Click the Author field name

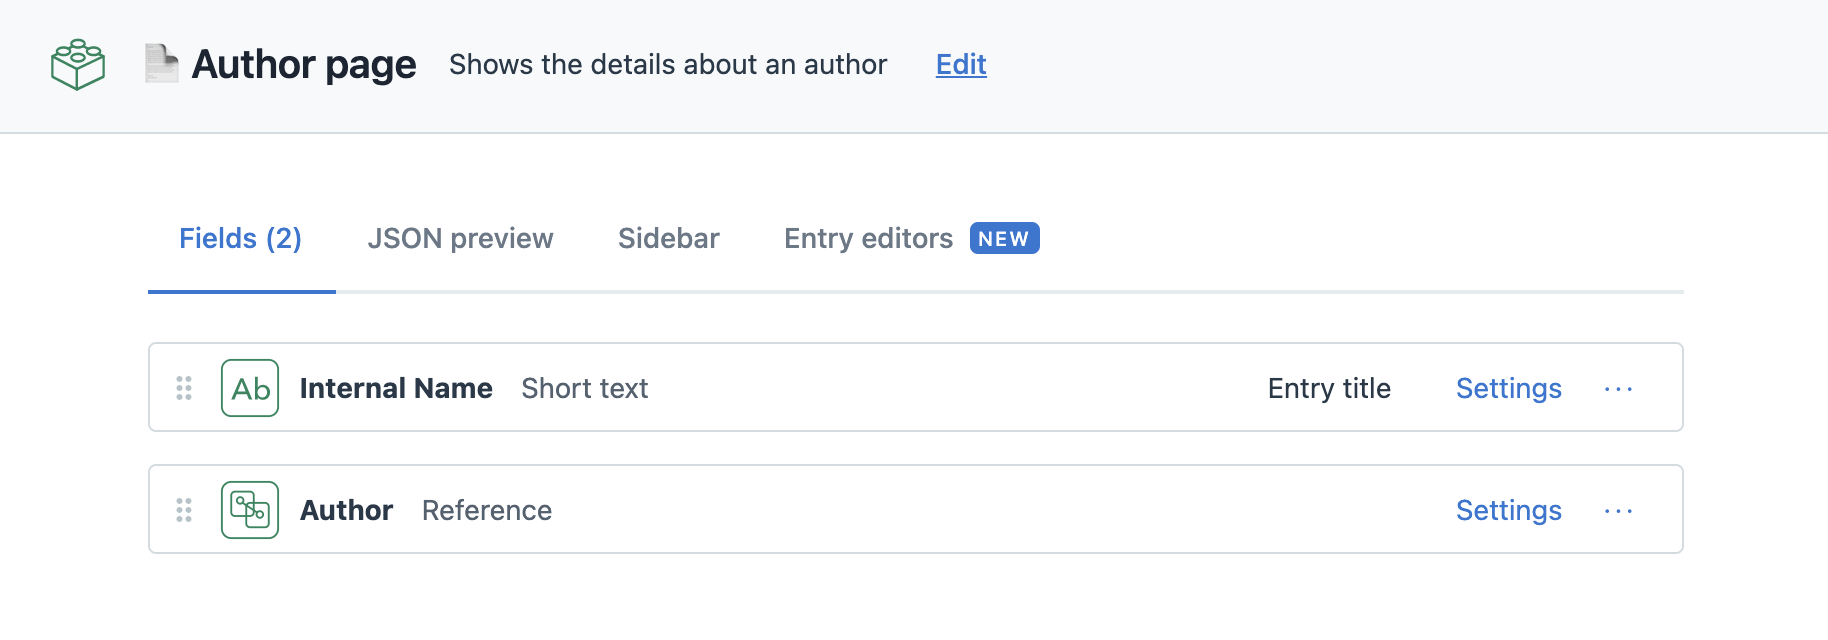(x=346, y=510)
